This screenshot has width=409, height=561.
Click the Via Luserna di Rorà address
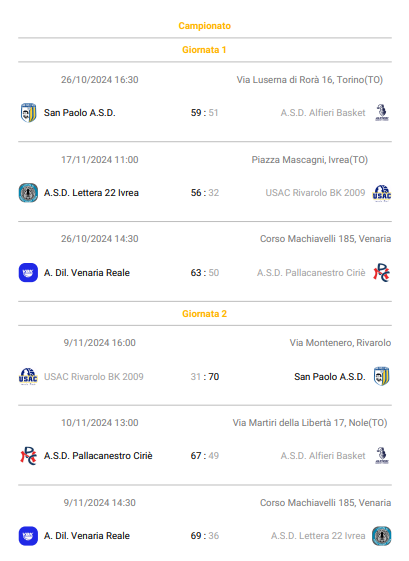pos(310,79)
